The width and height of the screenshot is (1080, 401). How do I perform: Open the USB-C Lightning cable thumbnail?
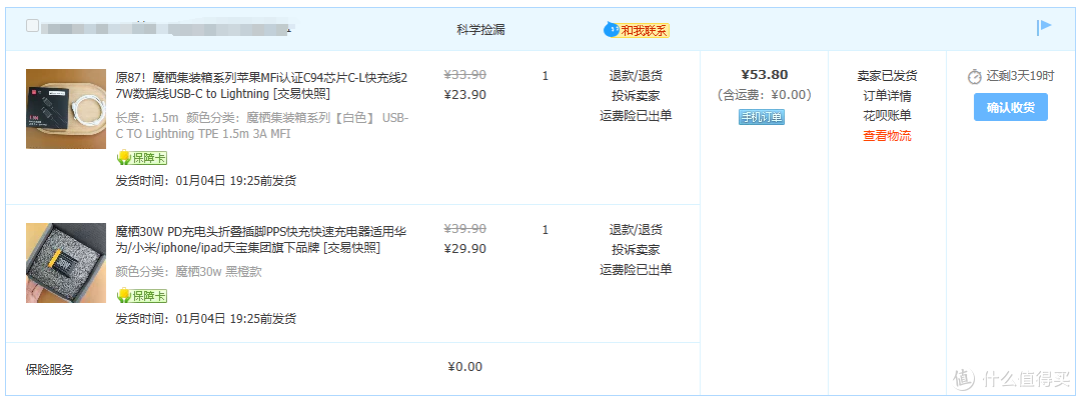click(66, 109)
